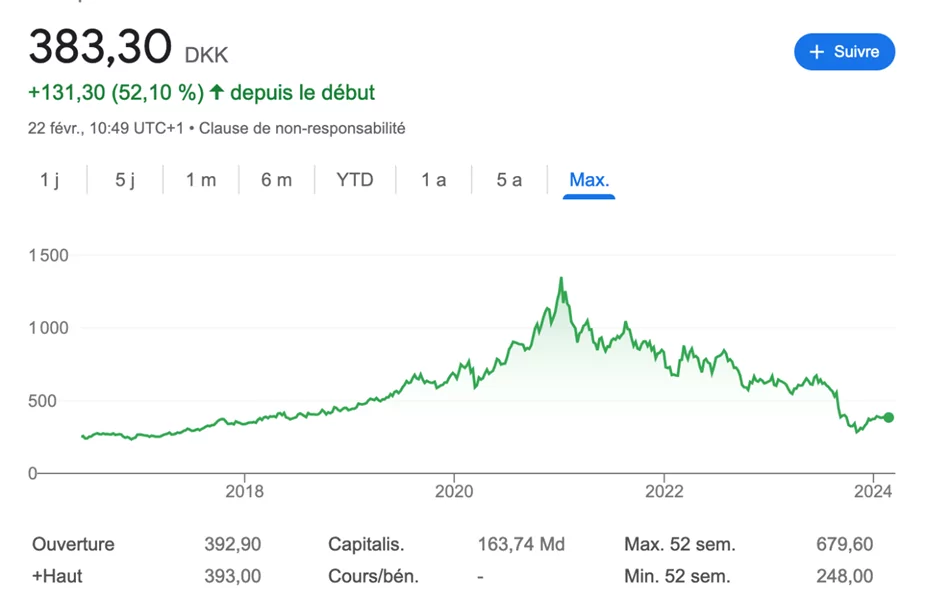Choose the 5 a time range
This screenshot has height=600, width=926.
point(509,180)
